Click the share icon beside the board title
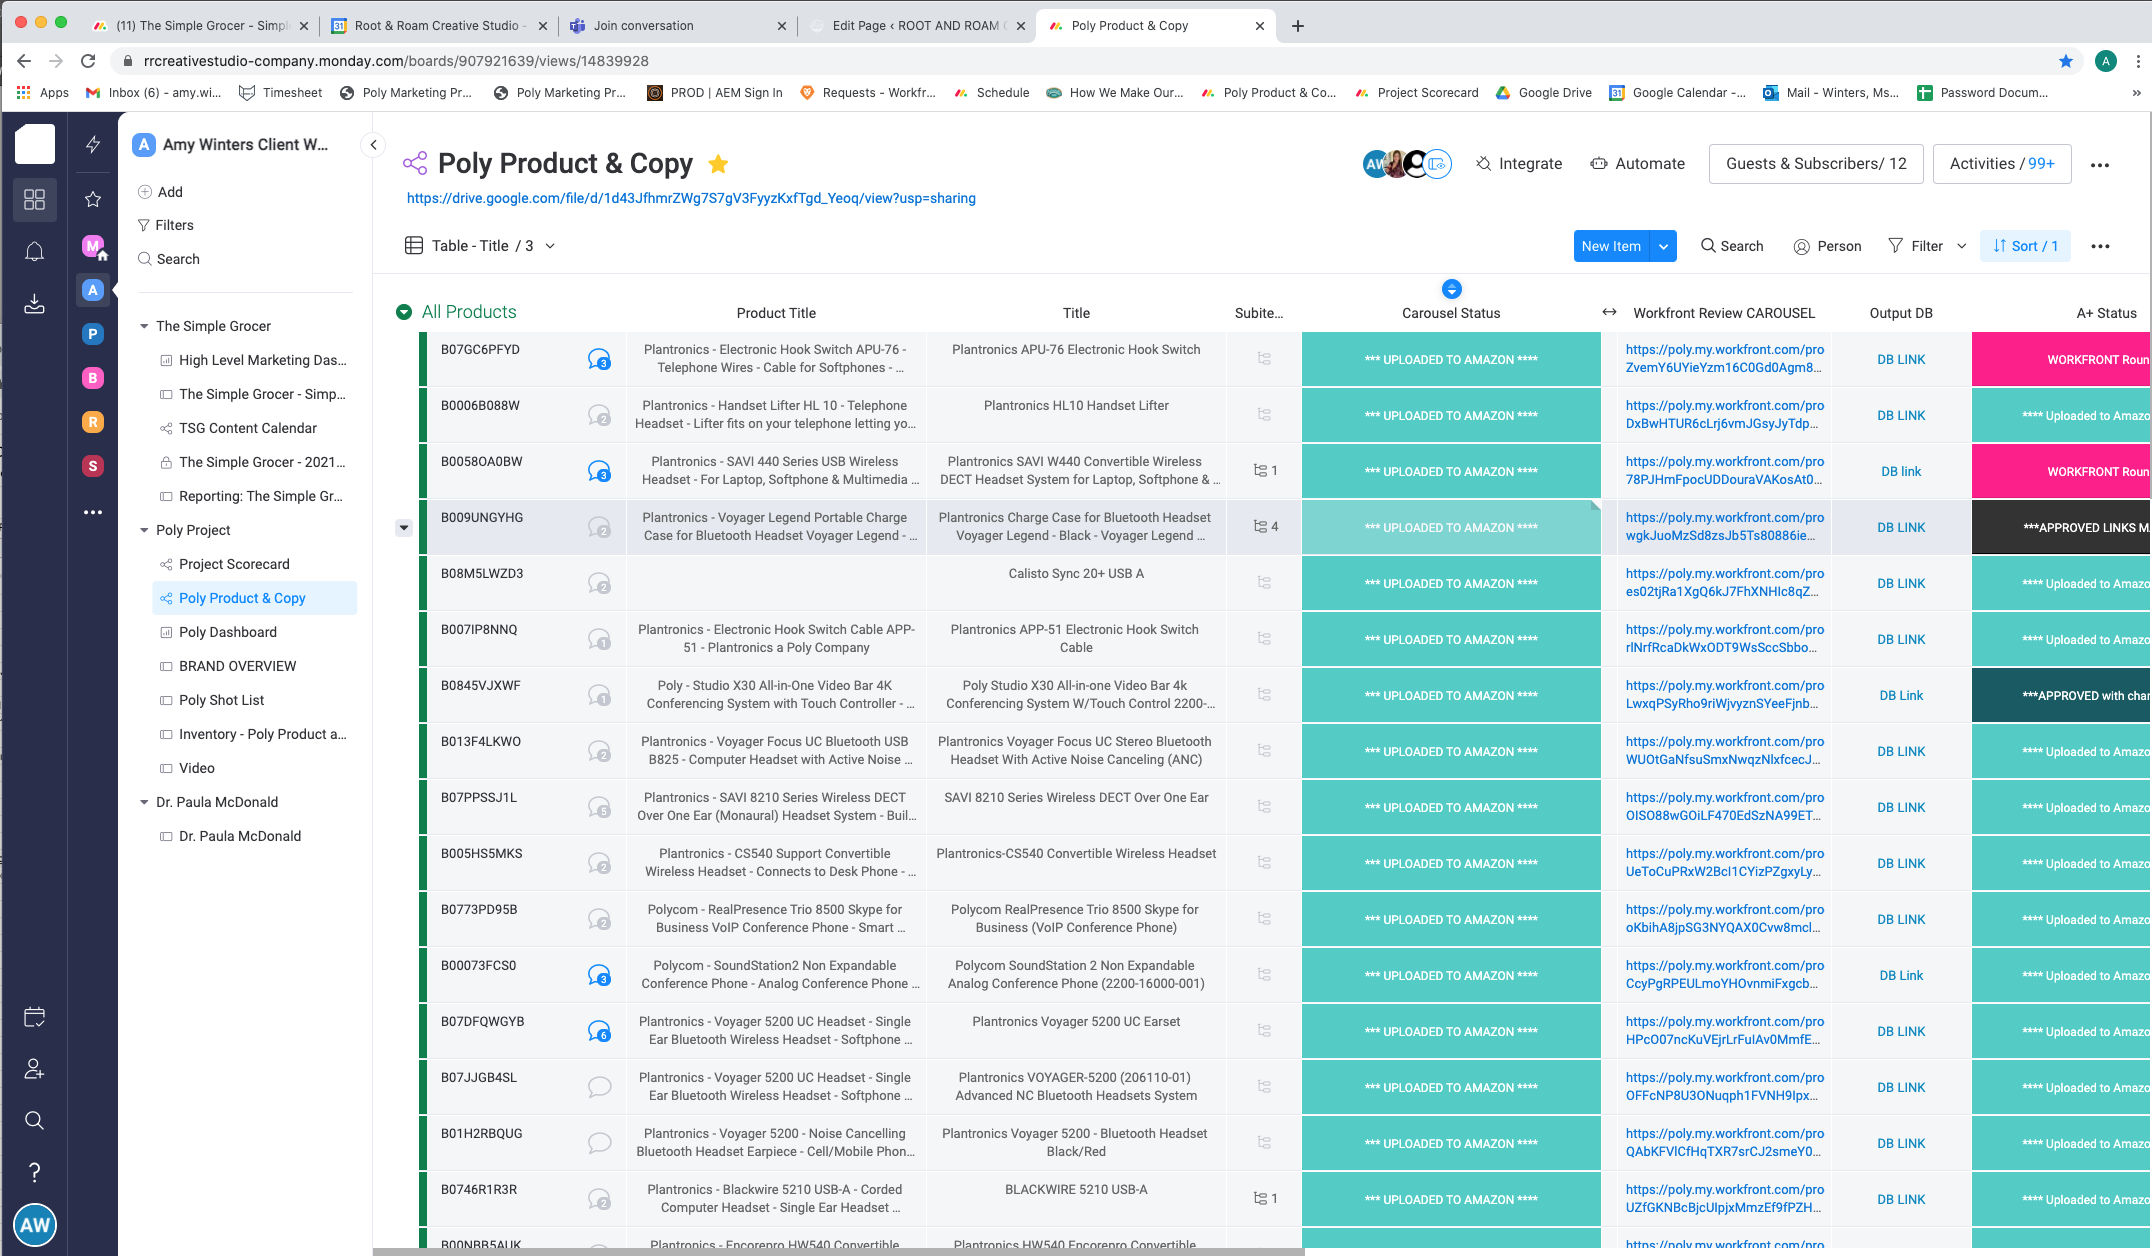 click(415, 163)
